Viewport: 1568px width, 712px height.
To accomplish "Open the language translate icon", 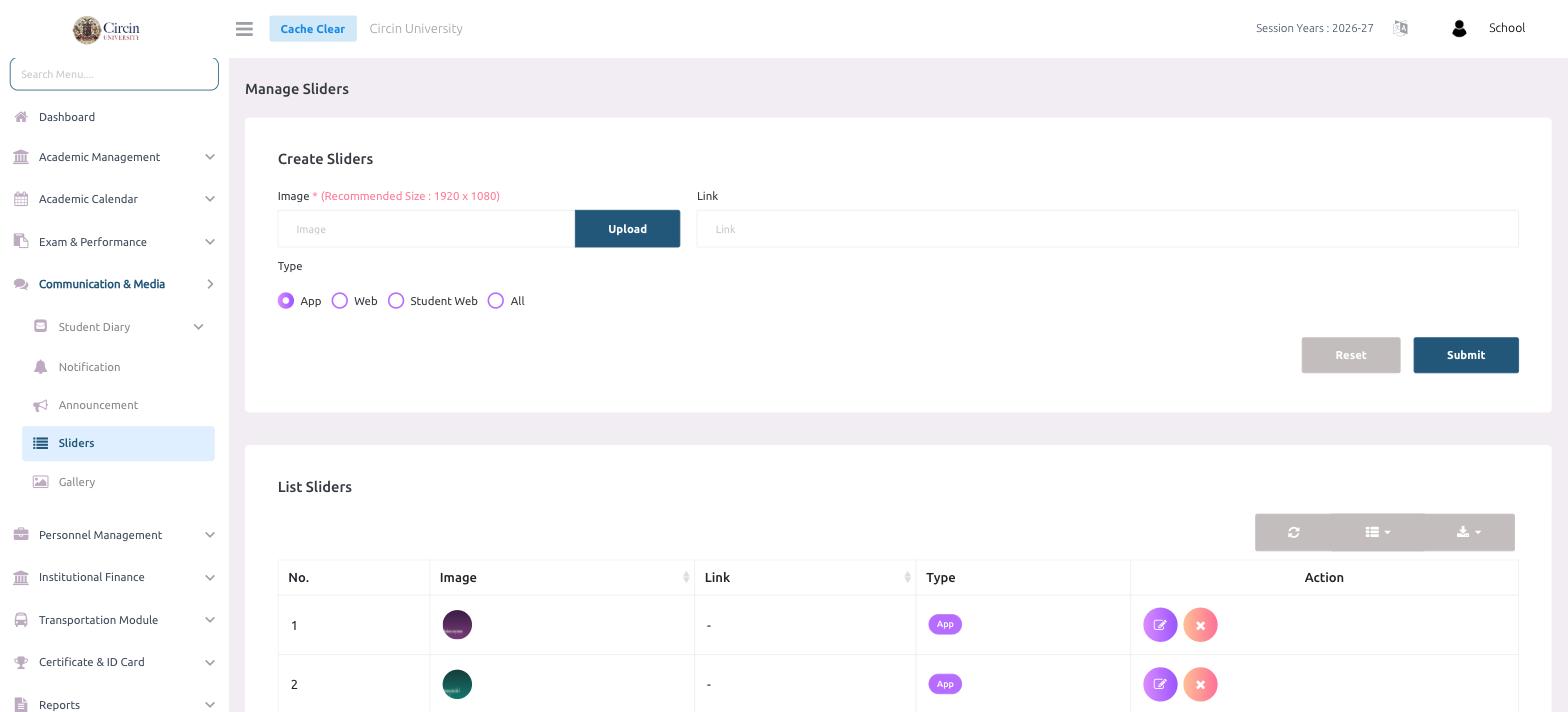I will pyautogui.click(x=1400, y=28).
